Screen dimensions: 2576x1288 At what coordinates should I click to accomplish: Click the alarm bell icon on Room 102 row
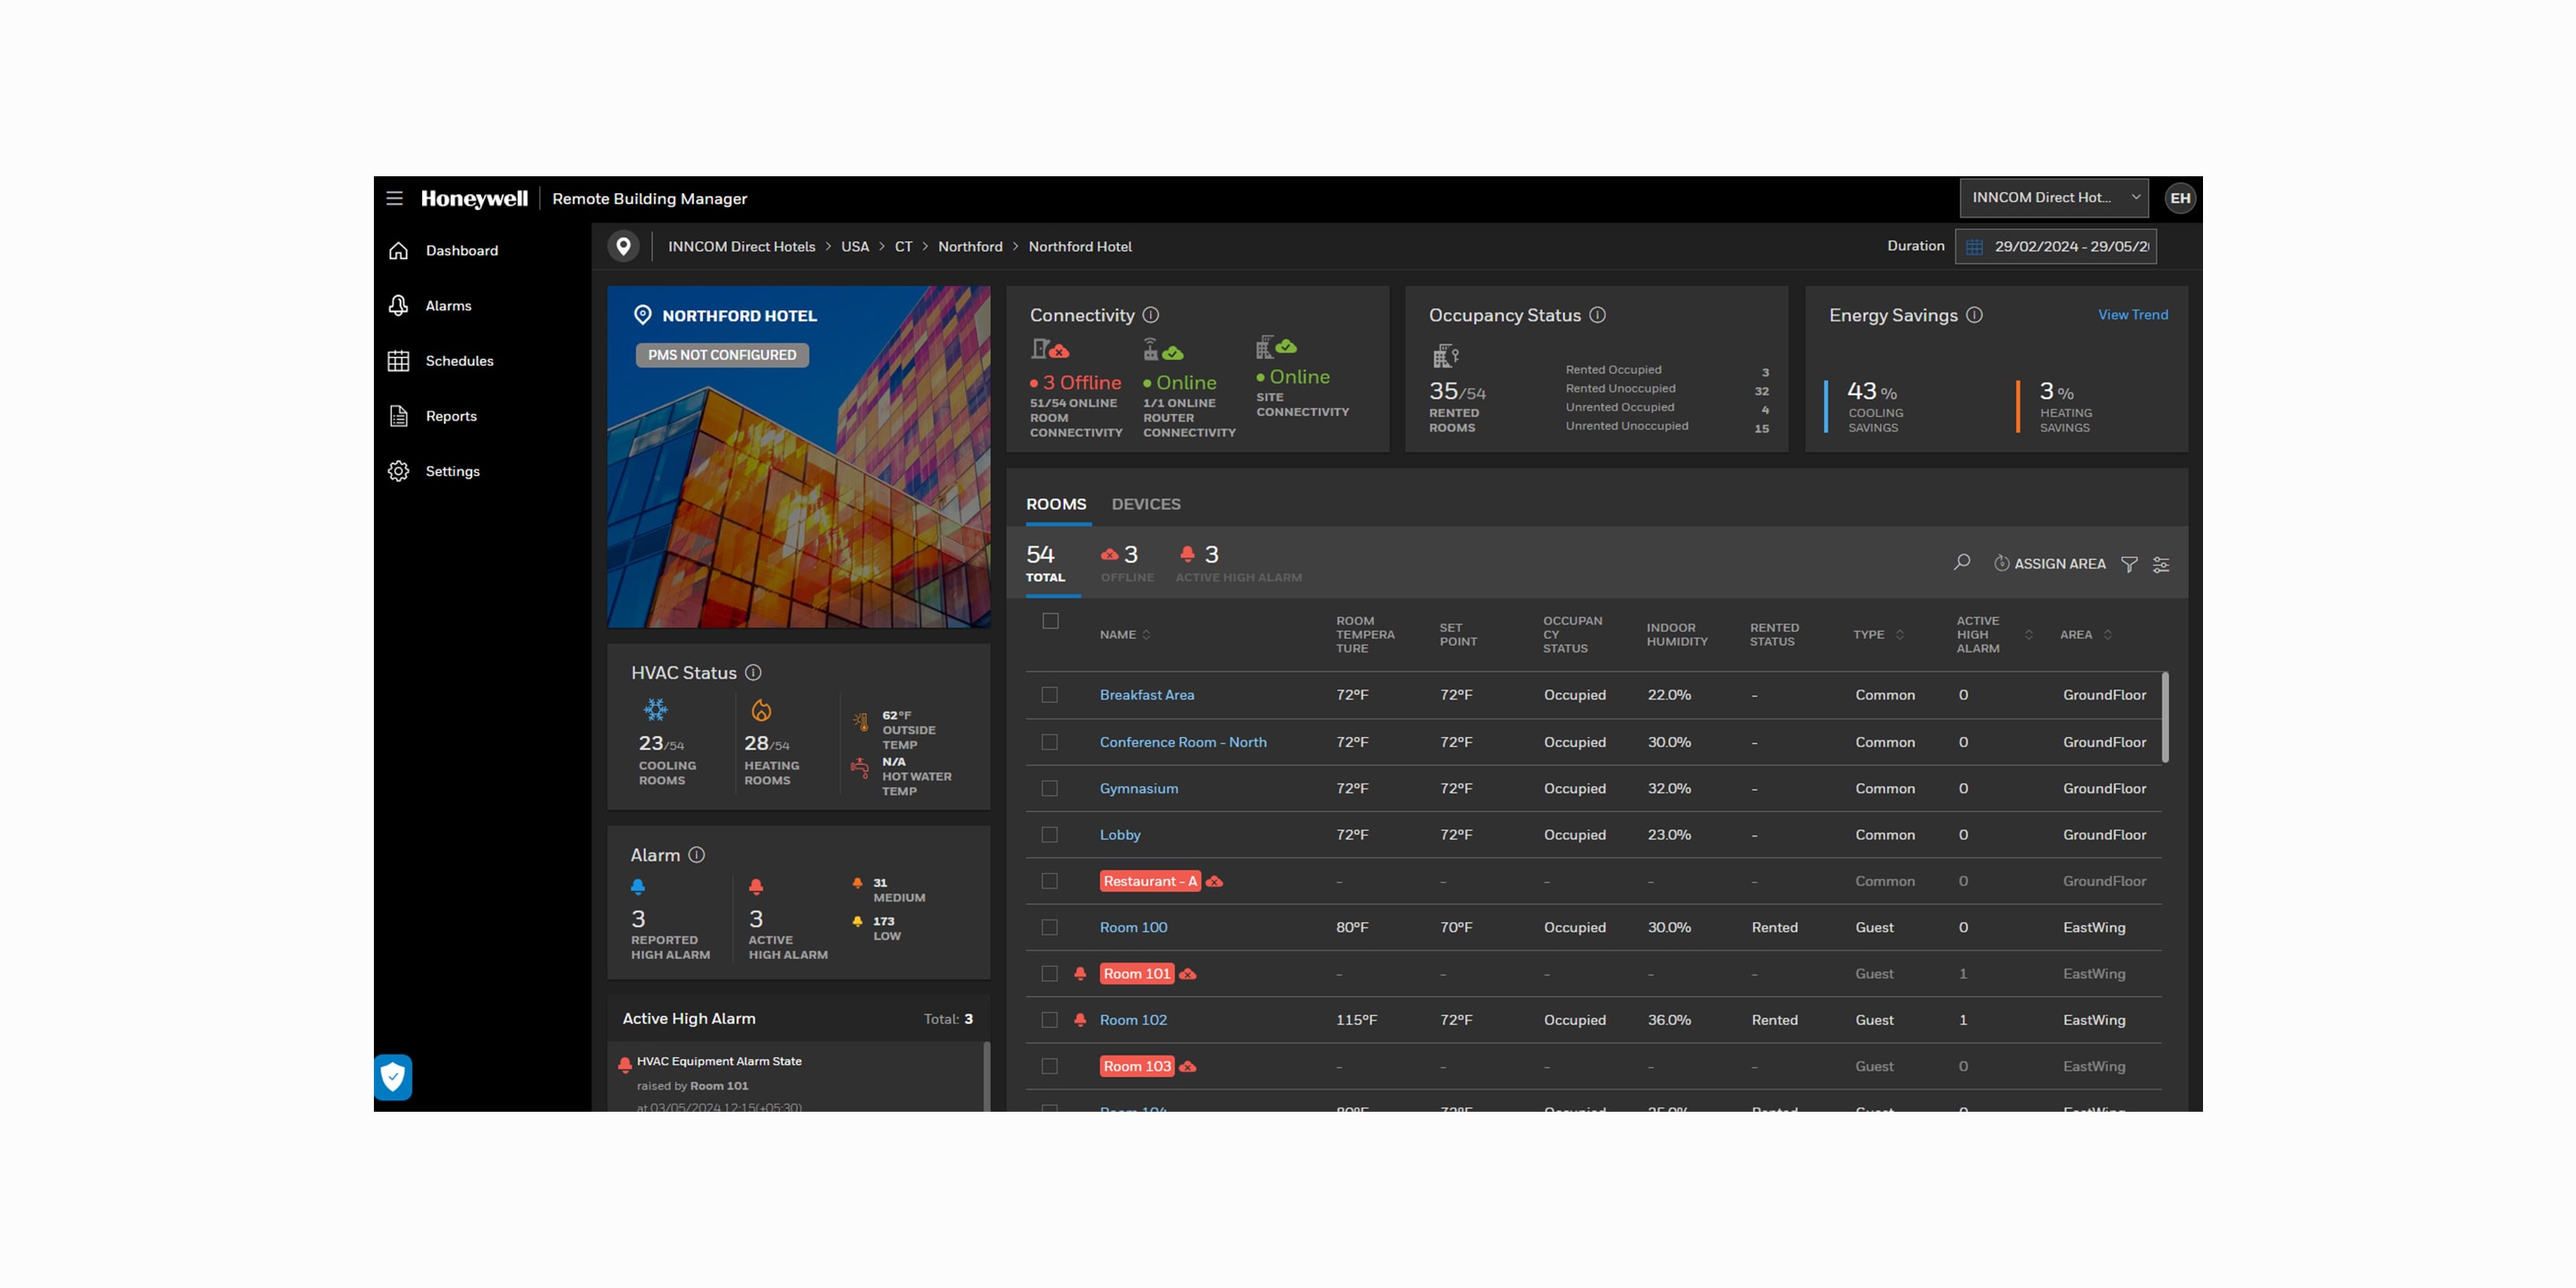click(1080, 1020)
